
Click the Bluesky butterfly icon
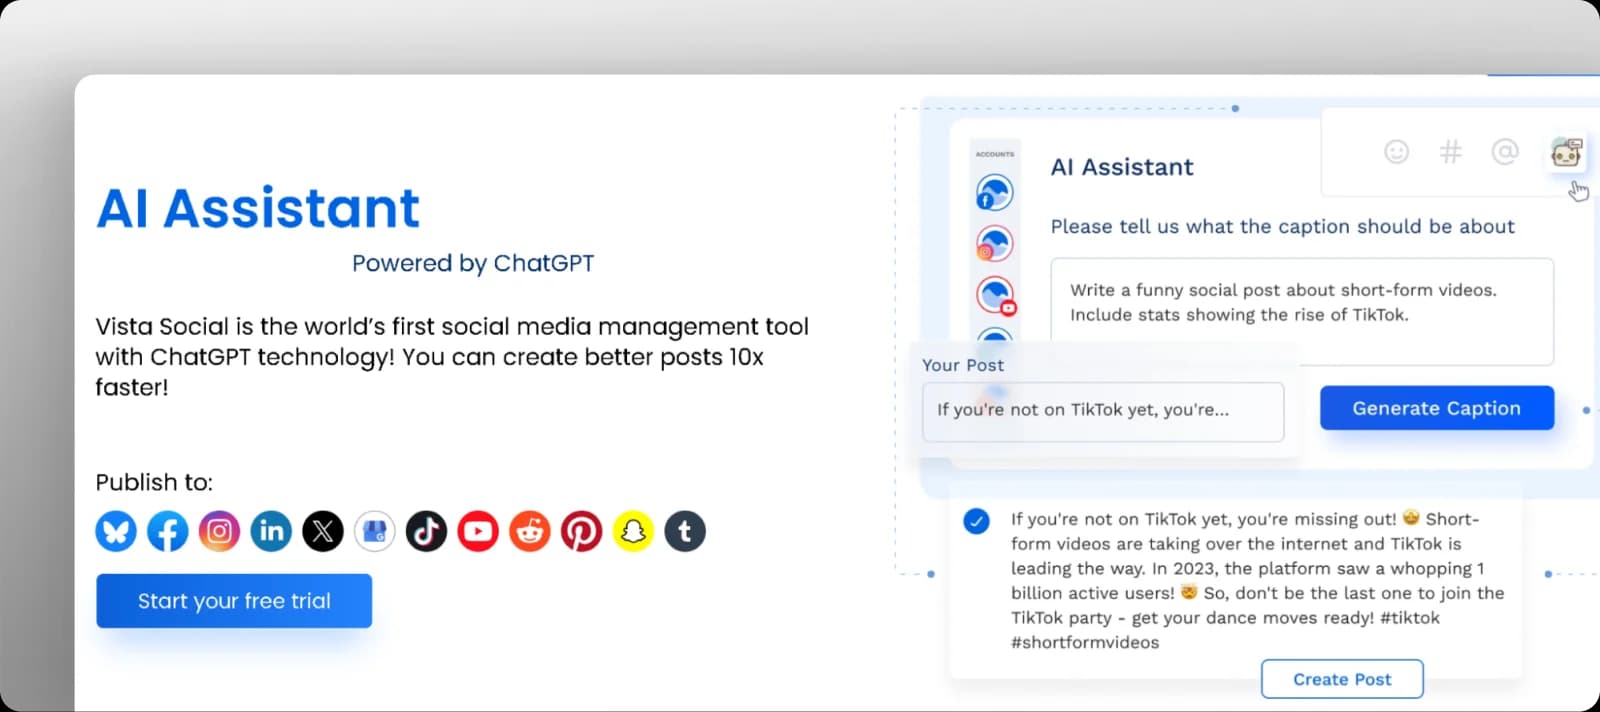point(116,531)
